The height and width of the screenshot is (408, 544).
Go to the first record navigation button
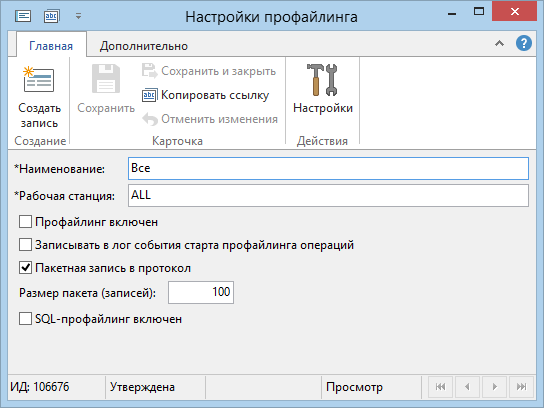[440, 386]
